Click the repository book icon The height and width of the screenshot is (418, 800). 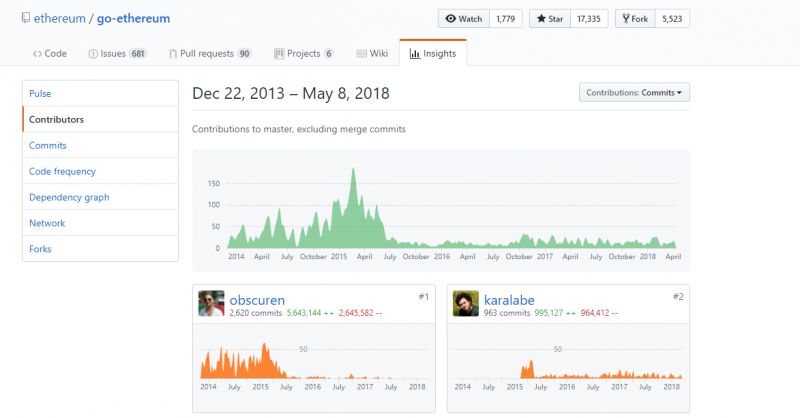click(26, 18)
